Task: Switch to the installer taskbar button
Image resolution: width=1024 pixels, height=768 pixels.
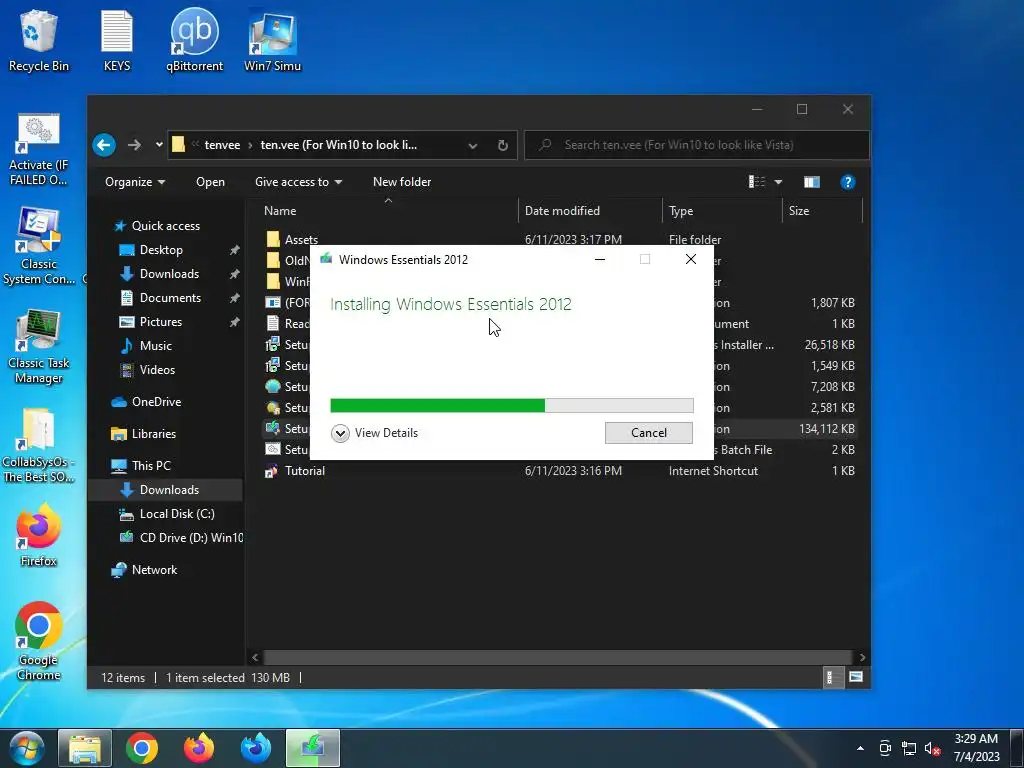Action: tap(312, 748)
